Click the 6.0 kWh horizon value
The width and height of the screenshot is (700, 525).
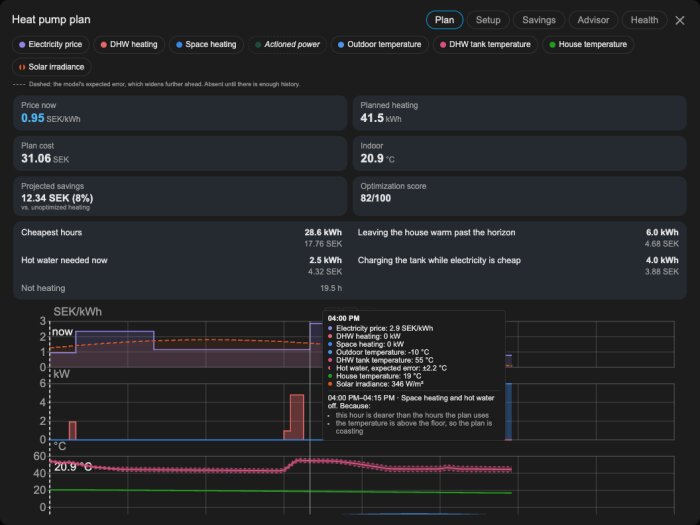click(x=662, y=233)
